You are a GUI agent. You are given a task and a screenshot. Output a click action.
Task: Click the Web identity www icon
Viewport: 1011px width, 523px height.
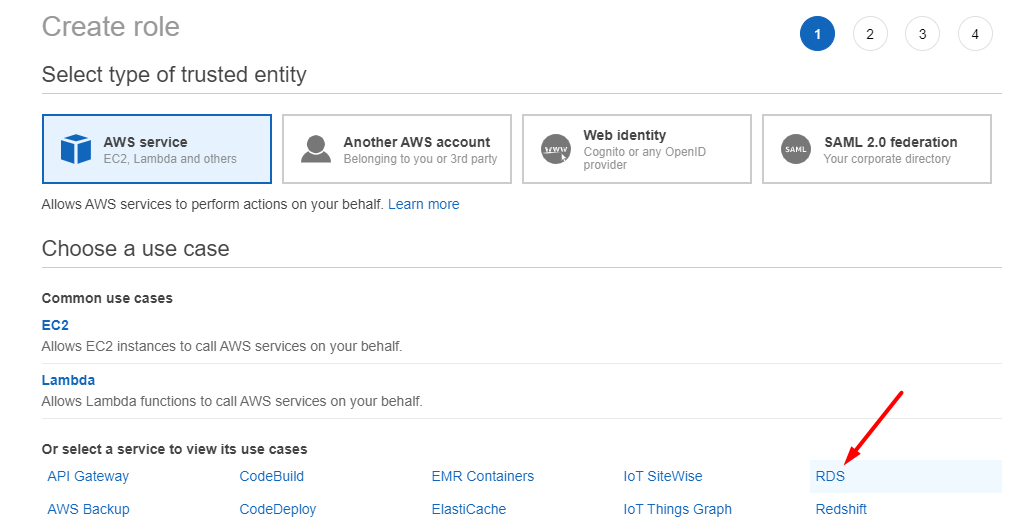pos(556,149)
